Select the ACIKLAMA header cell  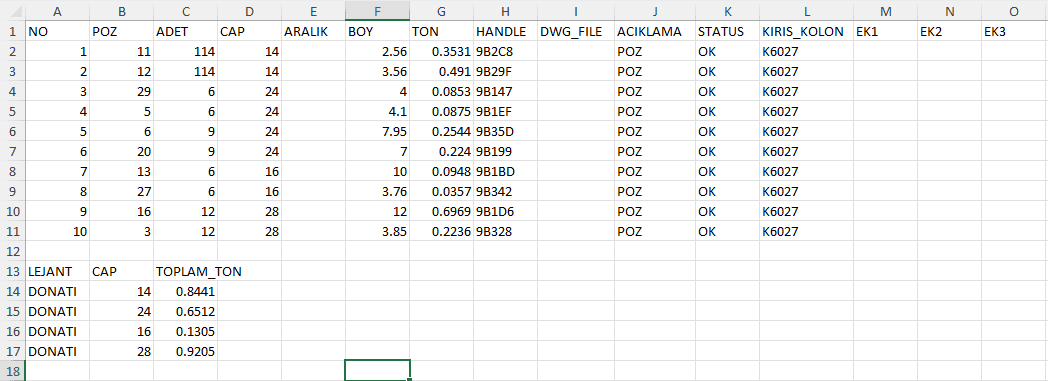(x=655, y=31)
